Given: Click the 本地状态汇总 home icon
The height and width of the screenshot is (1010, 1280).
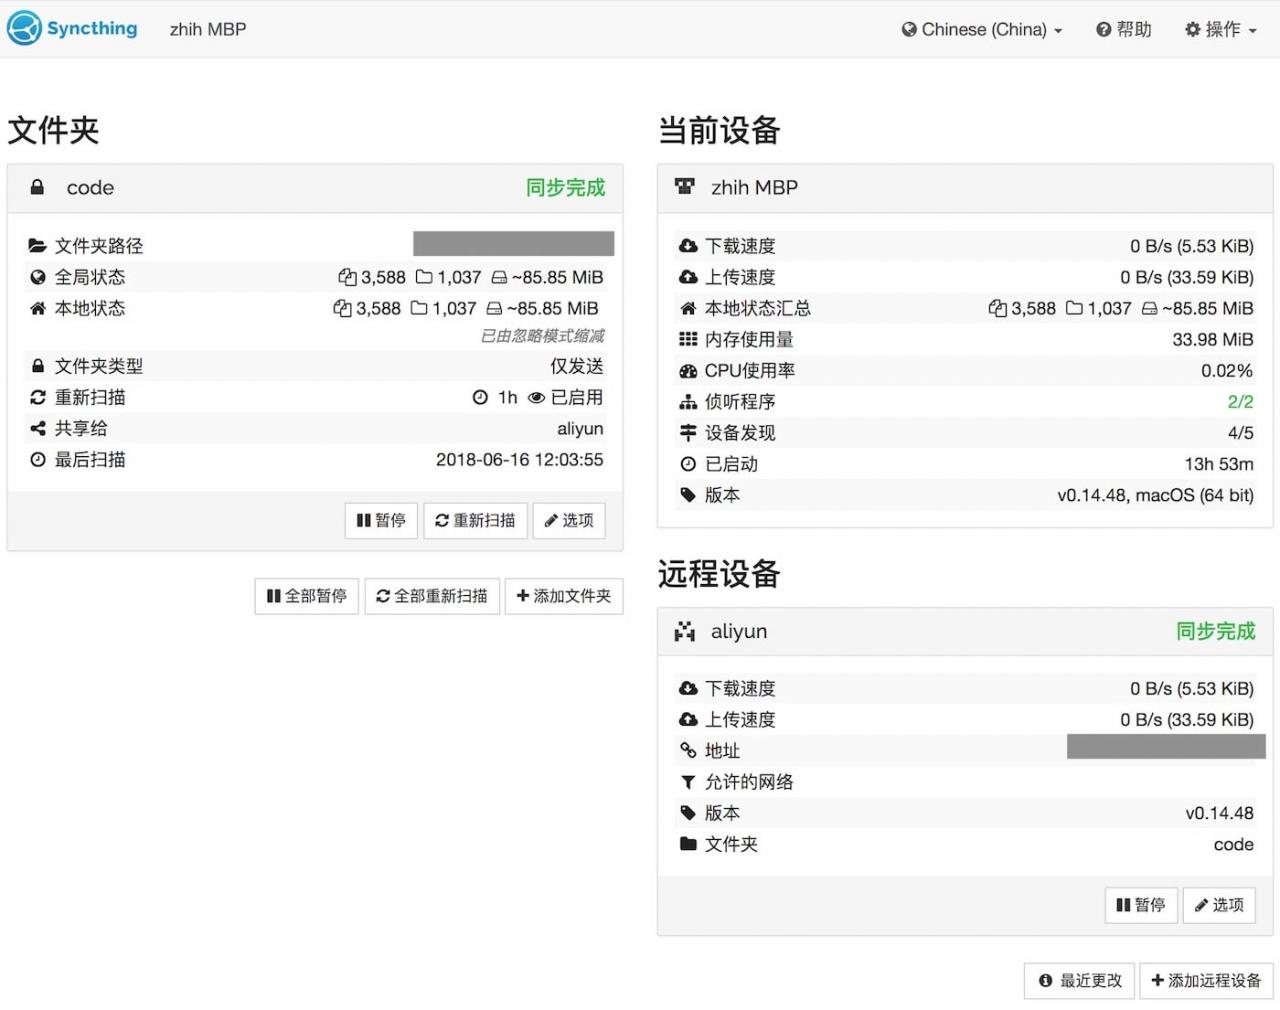Looking at the screenshot, I should [x=688, y=308].
